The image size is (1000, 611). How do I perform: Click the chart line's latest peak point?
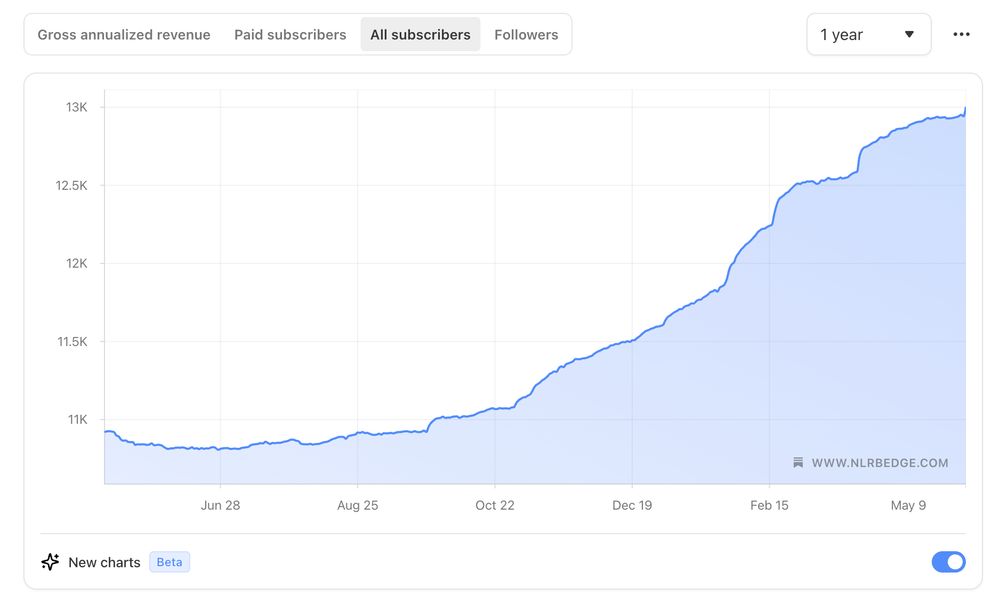point(965,108)
